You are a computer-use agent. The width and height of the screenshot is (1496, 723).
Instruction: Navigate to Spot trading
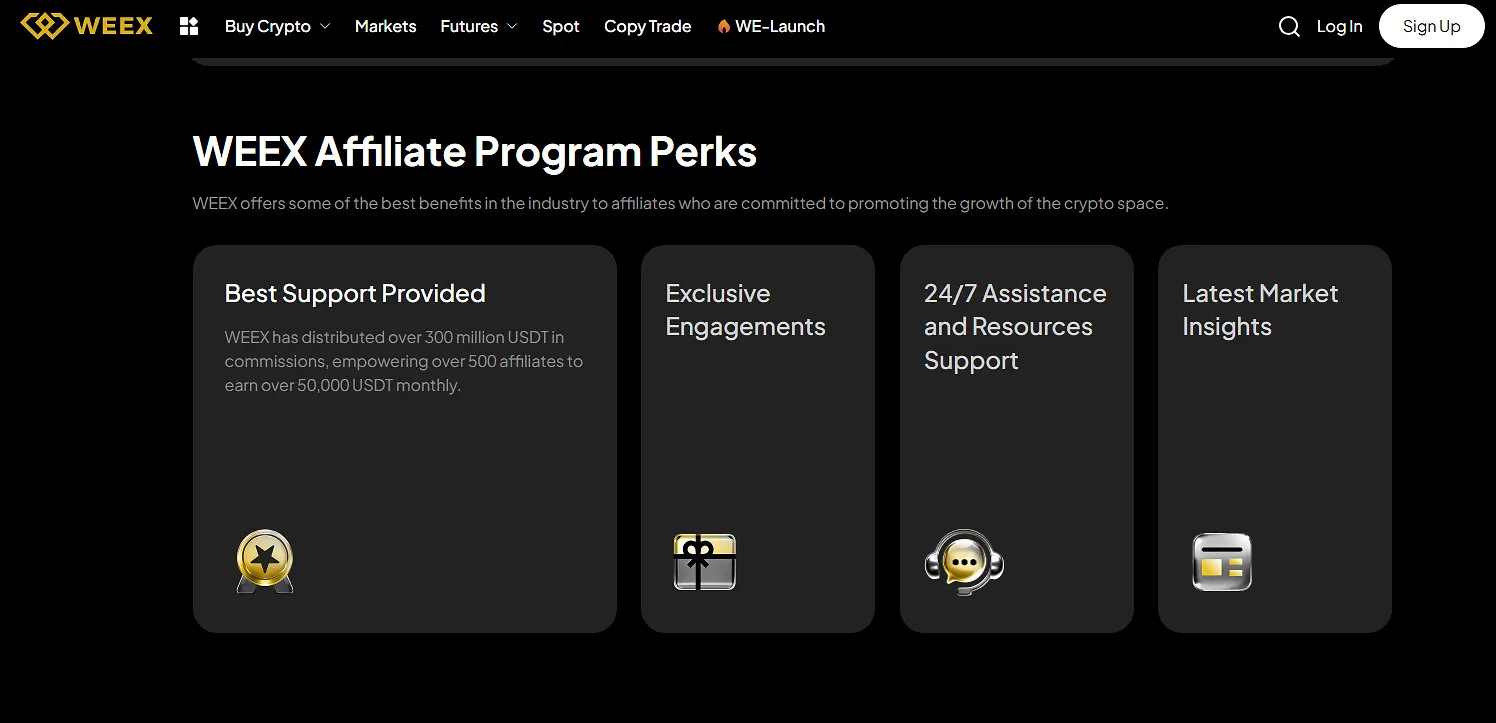click(561, 27)
